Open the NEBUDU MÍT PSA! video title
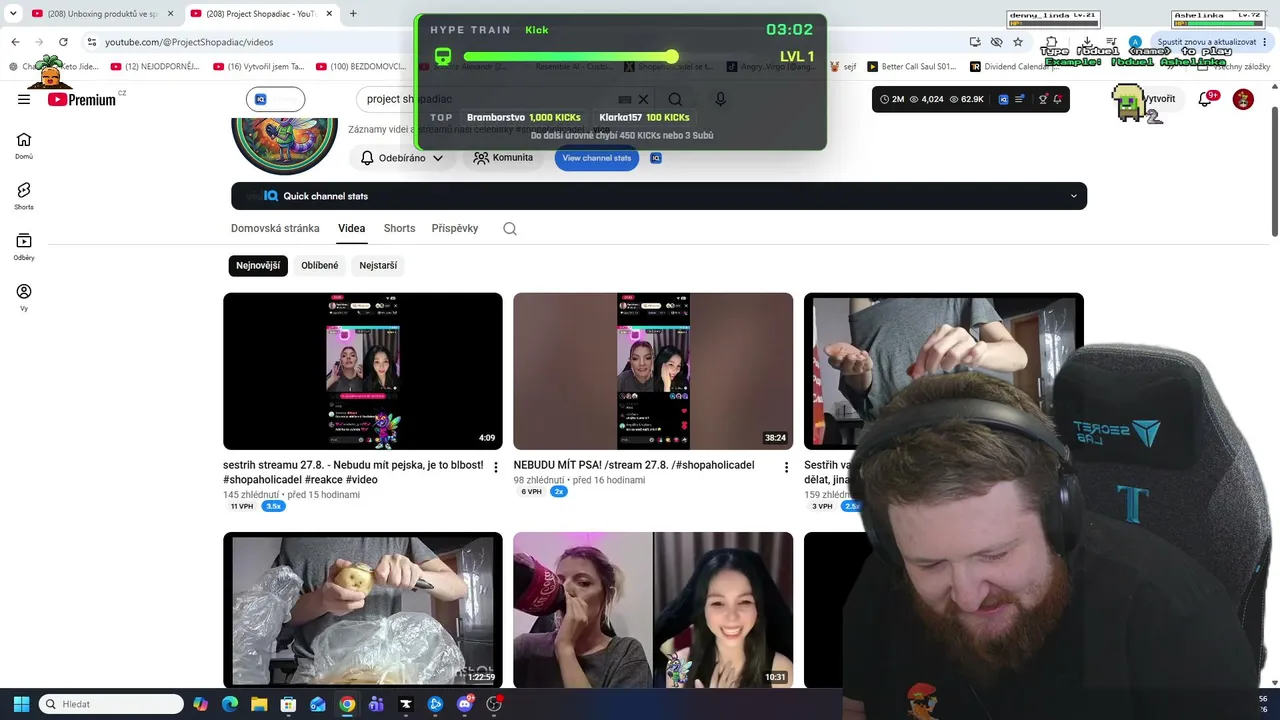This screenshot has height=720, width=1280. click(634, 465)
